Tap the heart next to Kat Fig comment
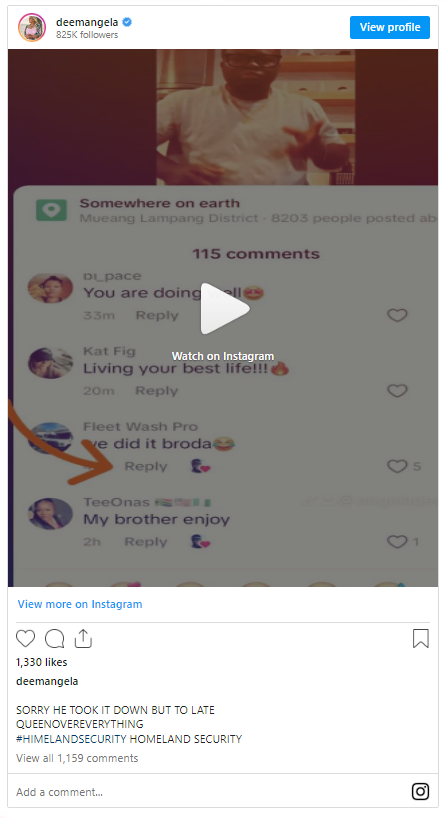 click(x=397, y=391)
